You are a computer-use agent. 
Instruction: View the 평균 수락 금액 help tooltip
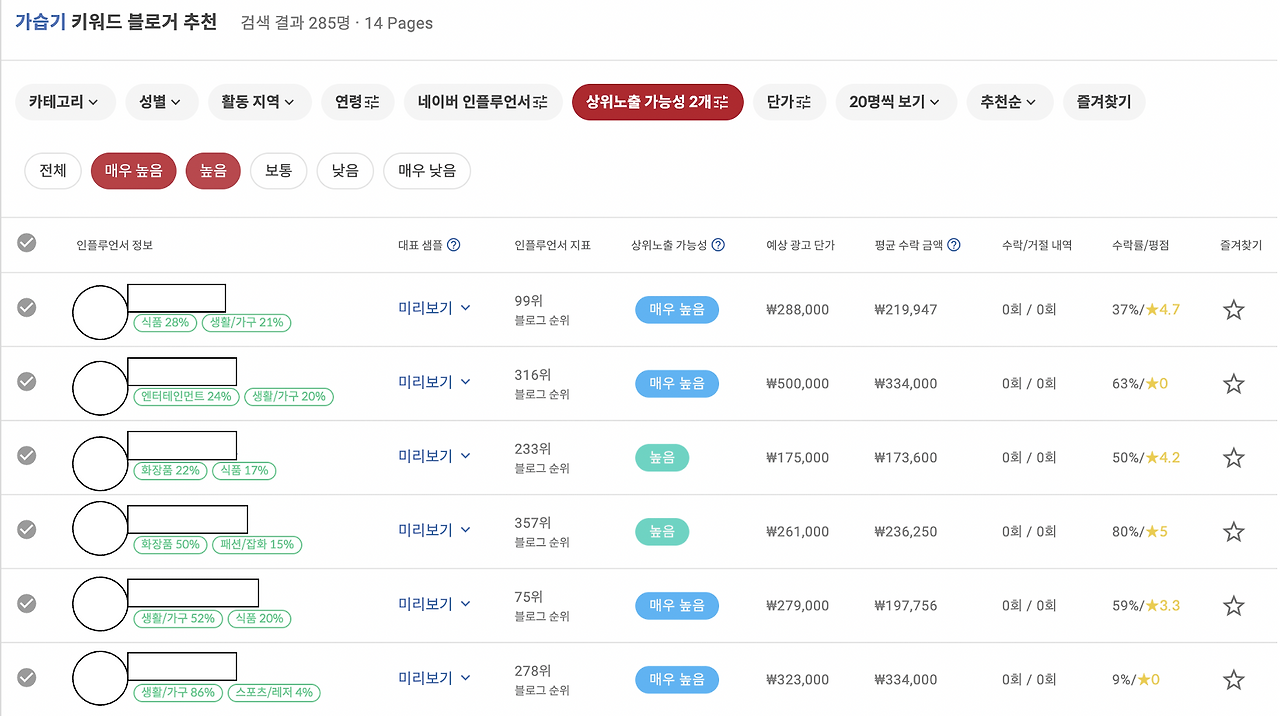pos(954,244)
